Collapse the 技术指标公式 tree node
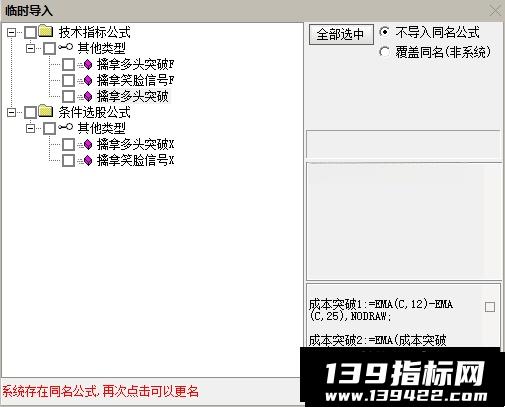This screenshot has width=505, height=407. tap(12, 32)
